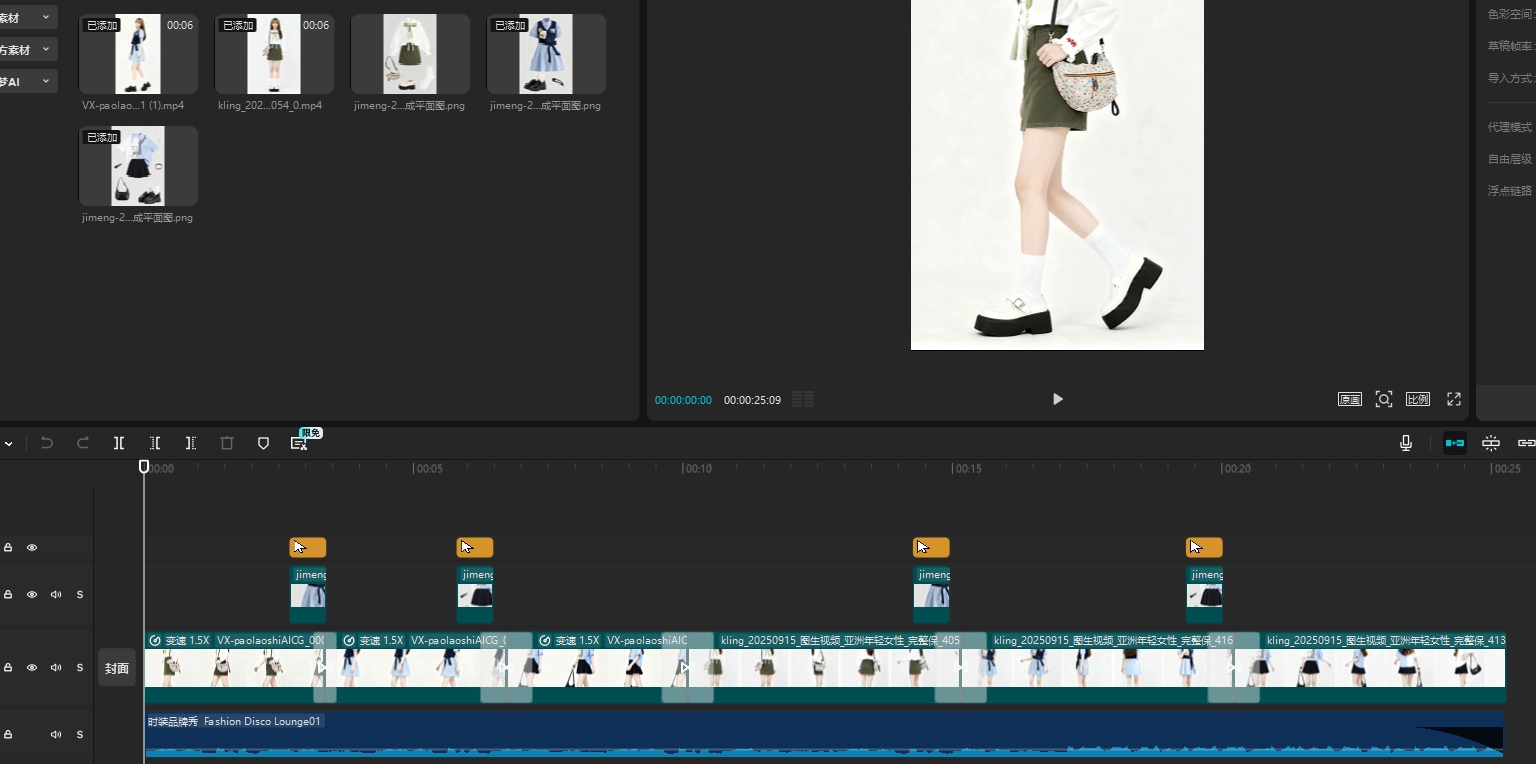Click the undo arrow in timeline toolbar

coord(47,443)
